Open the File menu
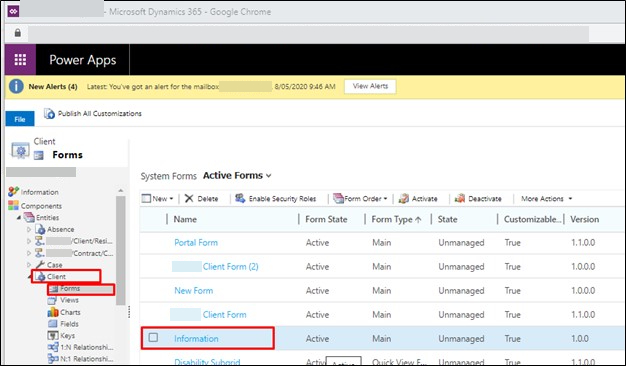 20,119
